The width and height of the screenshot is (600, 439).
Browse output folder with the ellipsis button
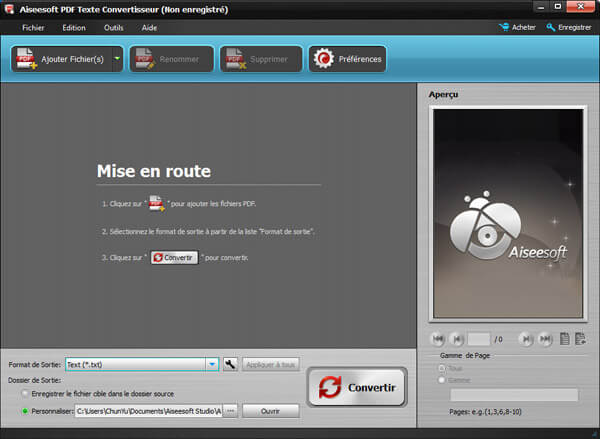tap(230, 411)
